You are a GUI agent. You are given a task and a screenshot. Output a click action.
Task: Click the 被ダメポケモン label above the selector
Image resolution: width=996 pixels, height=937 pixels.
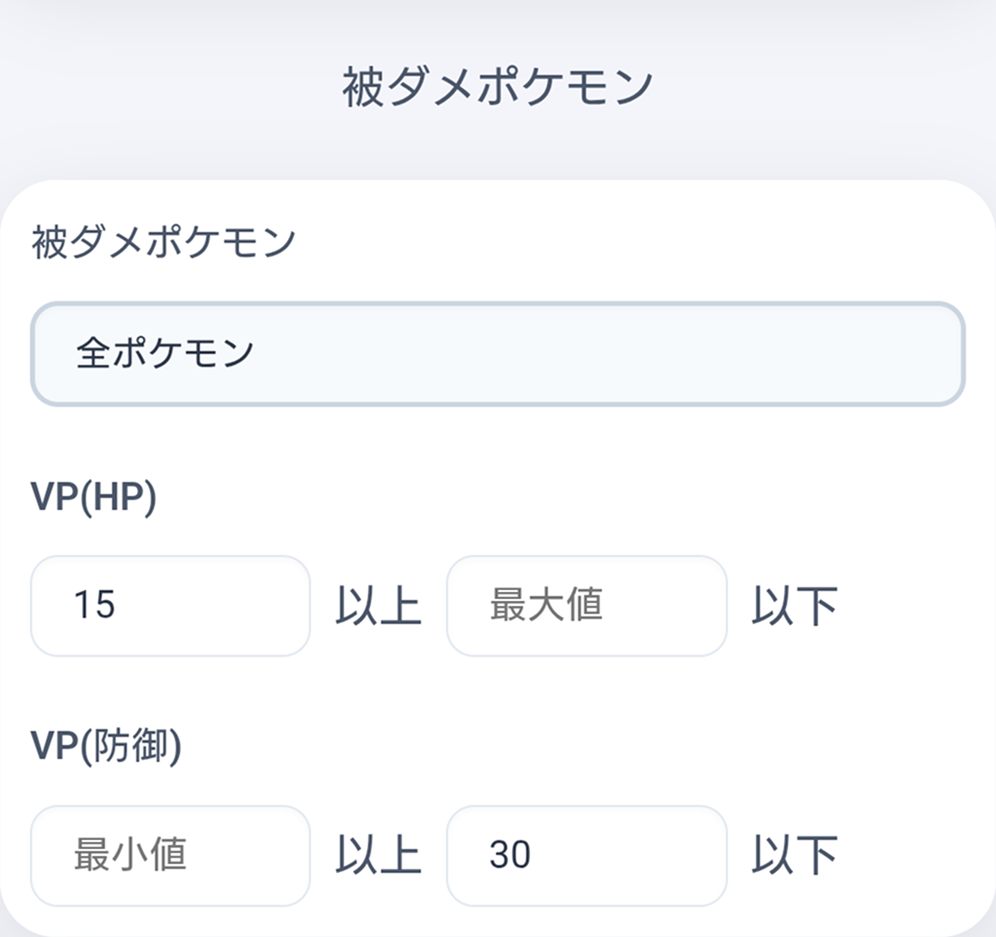[163, 243]
